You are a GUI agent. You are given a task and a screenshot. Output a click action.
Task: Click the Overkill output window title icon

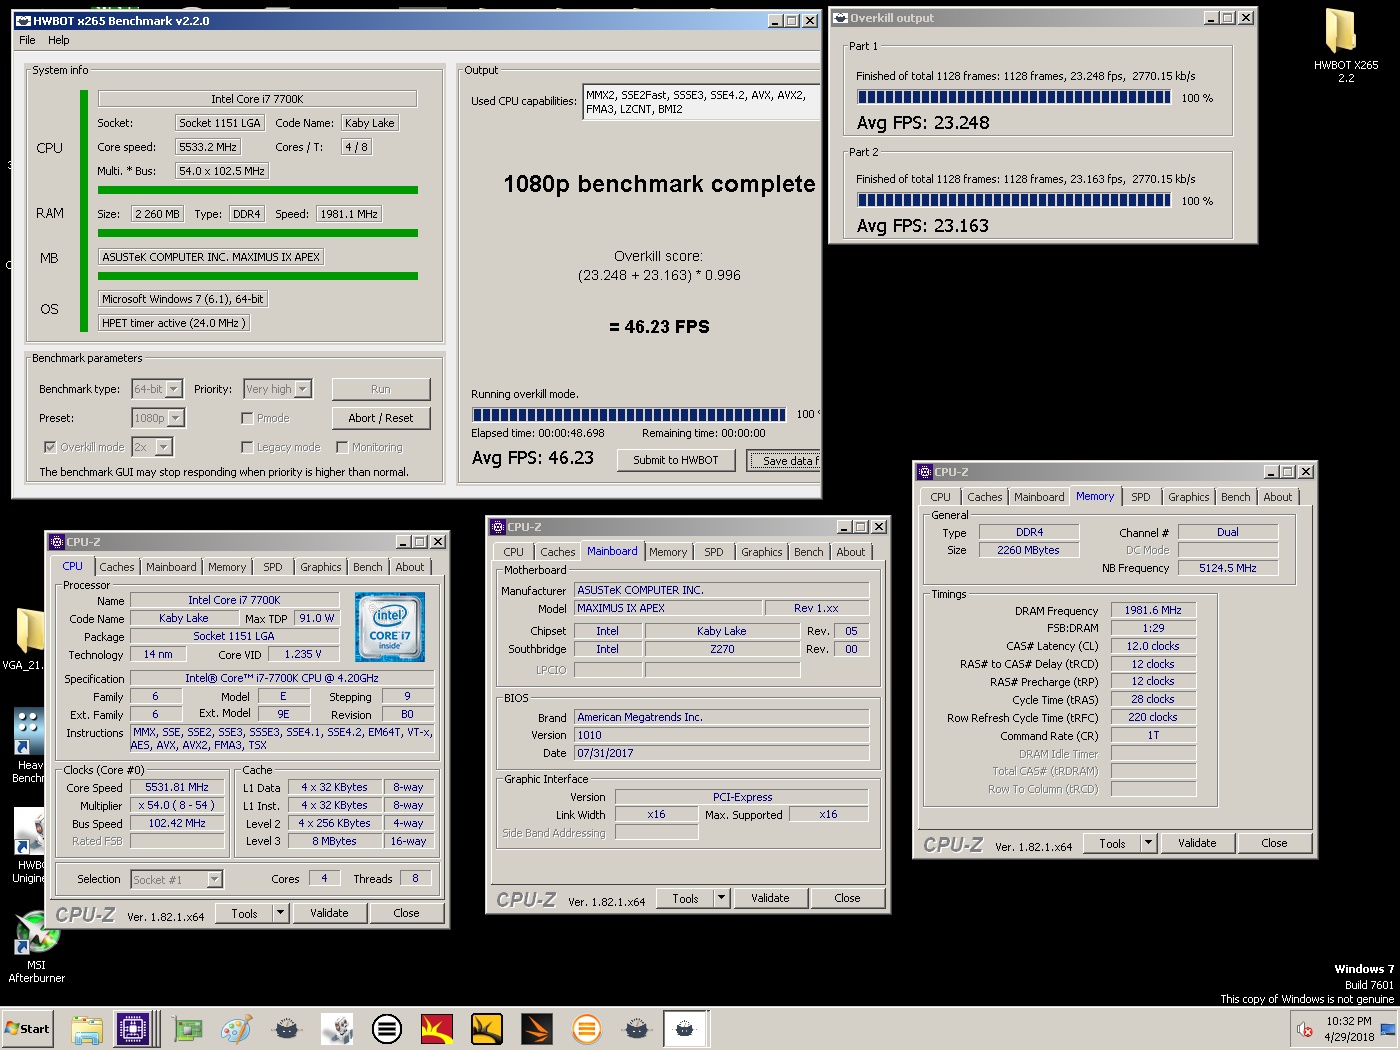(x=840, y=18)
